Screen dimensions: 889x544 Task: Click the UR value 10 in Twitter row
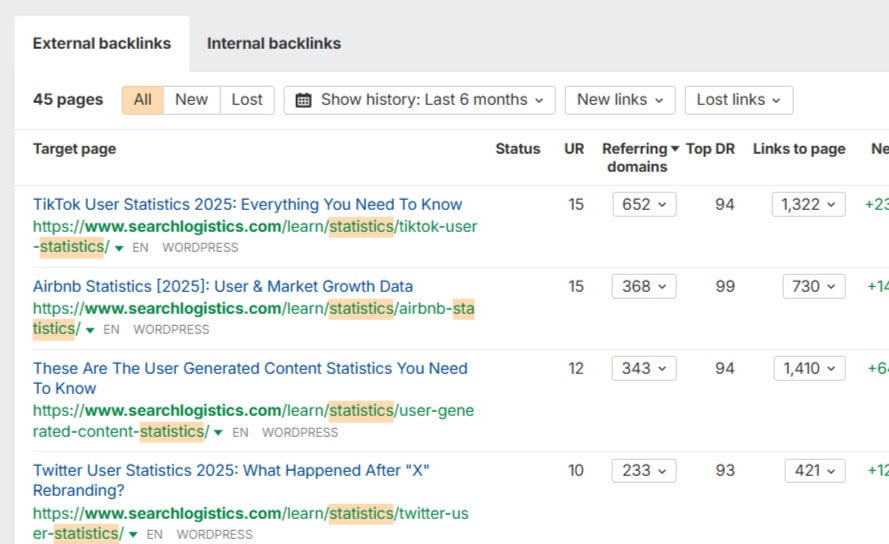tap(576, 471)
